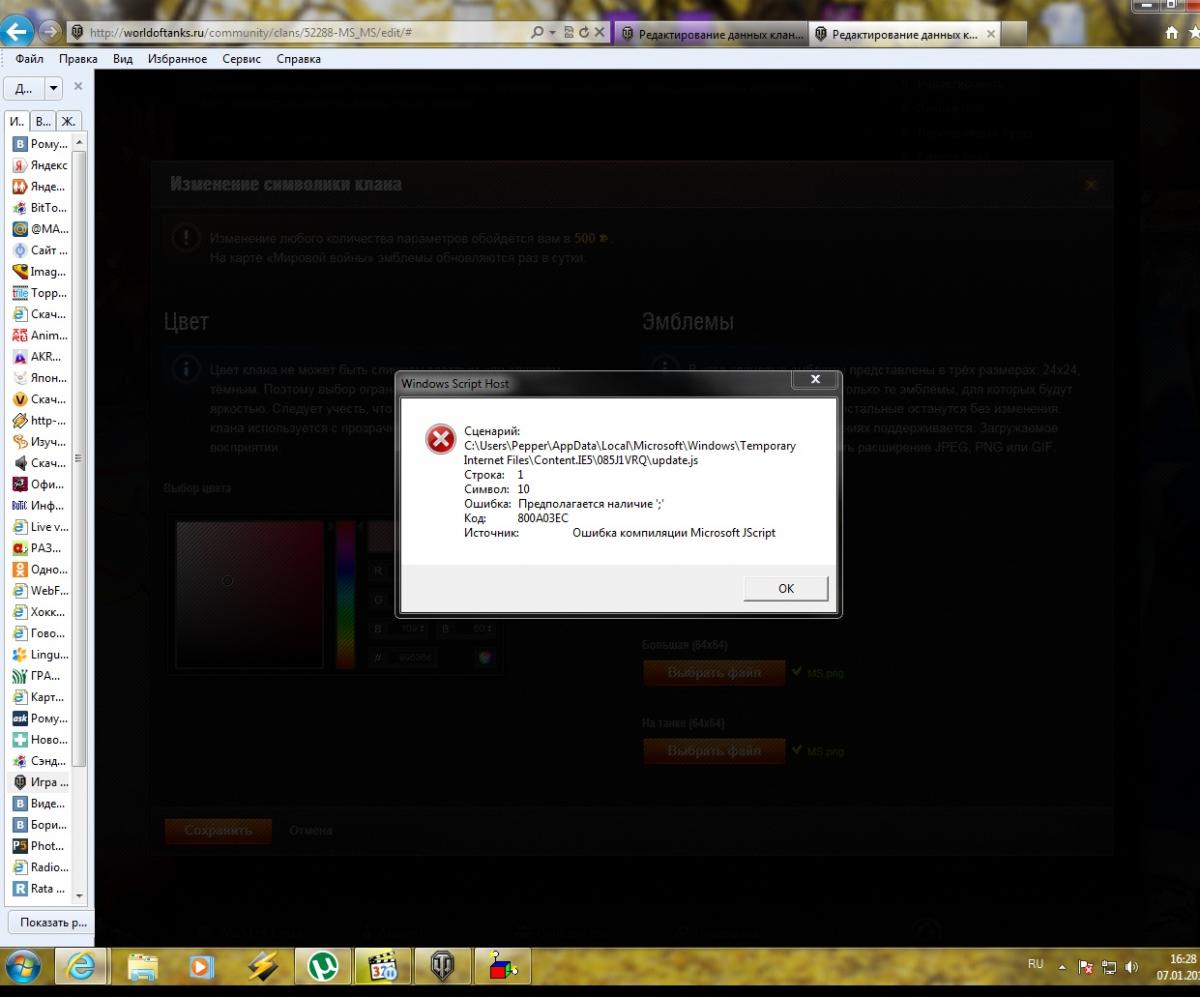The width and height of the screenshot is (1200, 997).
Task: Open the 'Phot...' favorite
Action: (41, 846)
